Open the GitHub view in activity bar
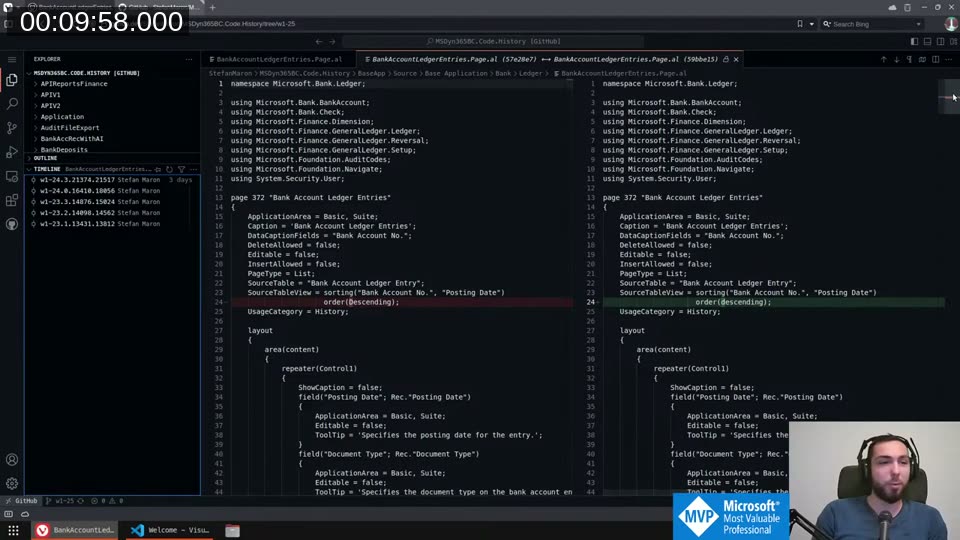The height and width of the screenshot is (540, 960). (12, 224)
